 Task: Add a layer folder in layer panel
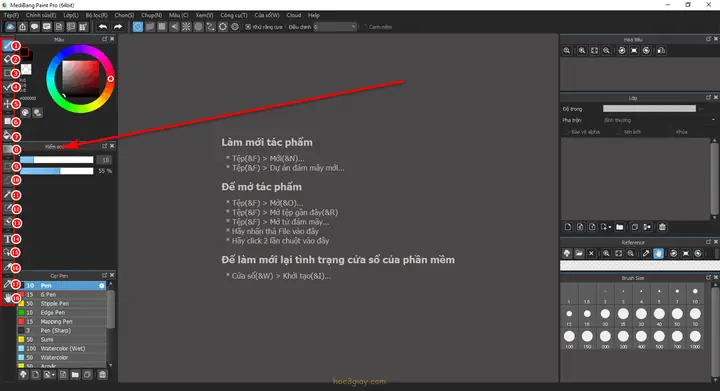tap(619, 227)
